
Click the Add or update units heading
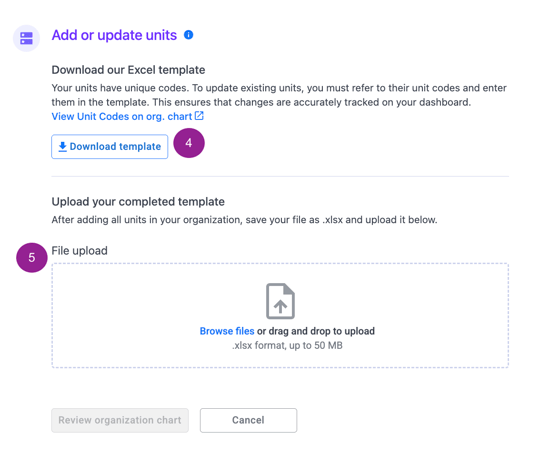click(114, 35)
